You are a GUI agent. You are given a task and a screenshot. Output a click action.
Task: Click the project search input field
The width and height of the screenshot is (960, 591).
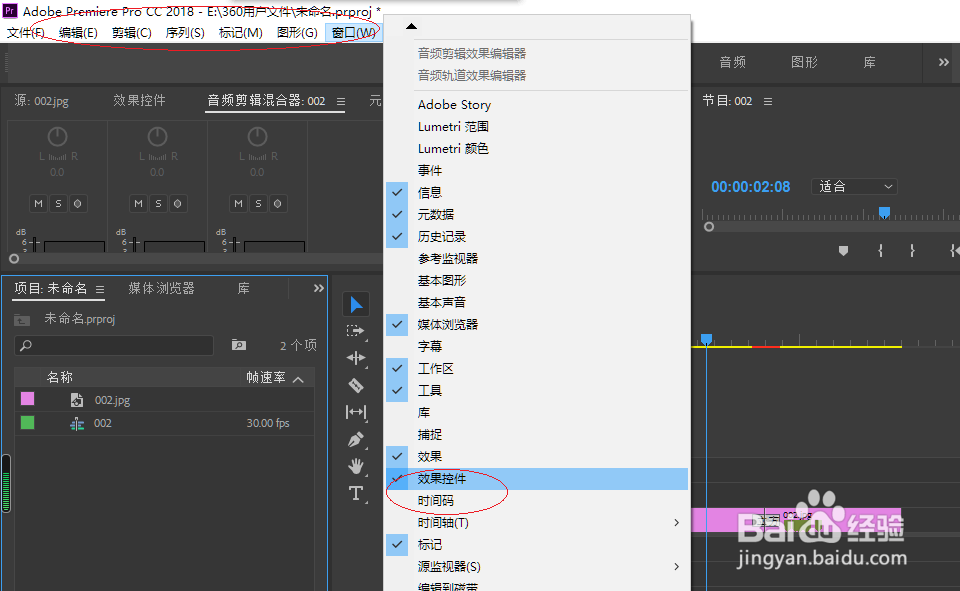[114, 345]
